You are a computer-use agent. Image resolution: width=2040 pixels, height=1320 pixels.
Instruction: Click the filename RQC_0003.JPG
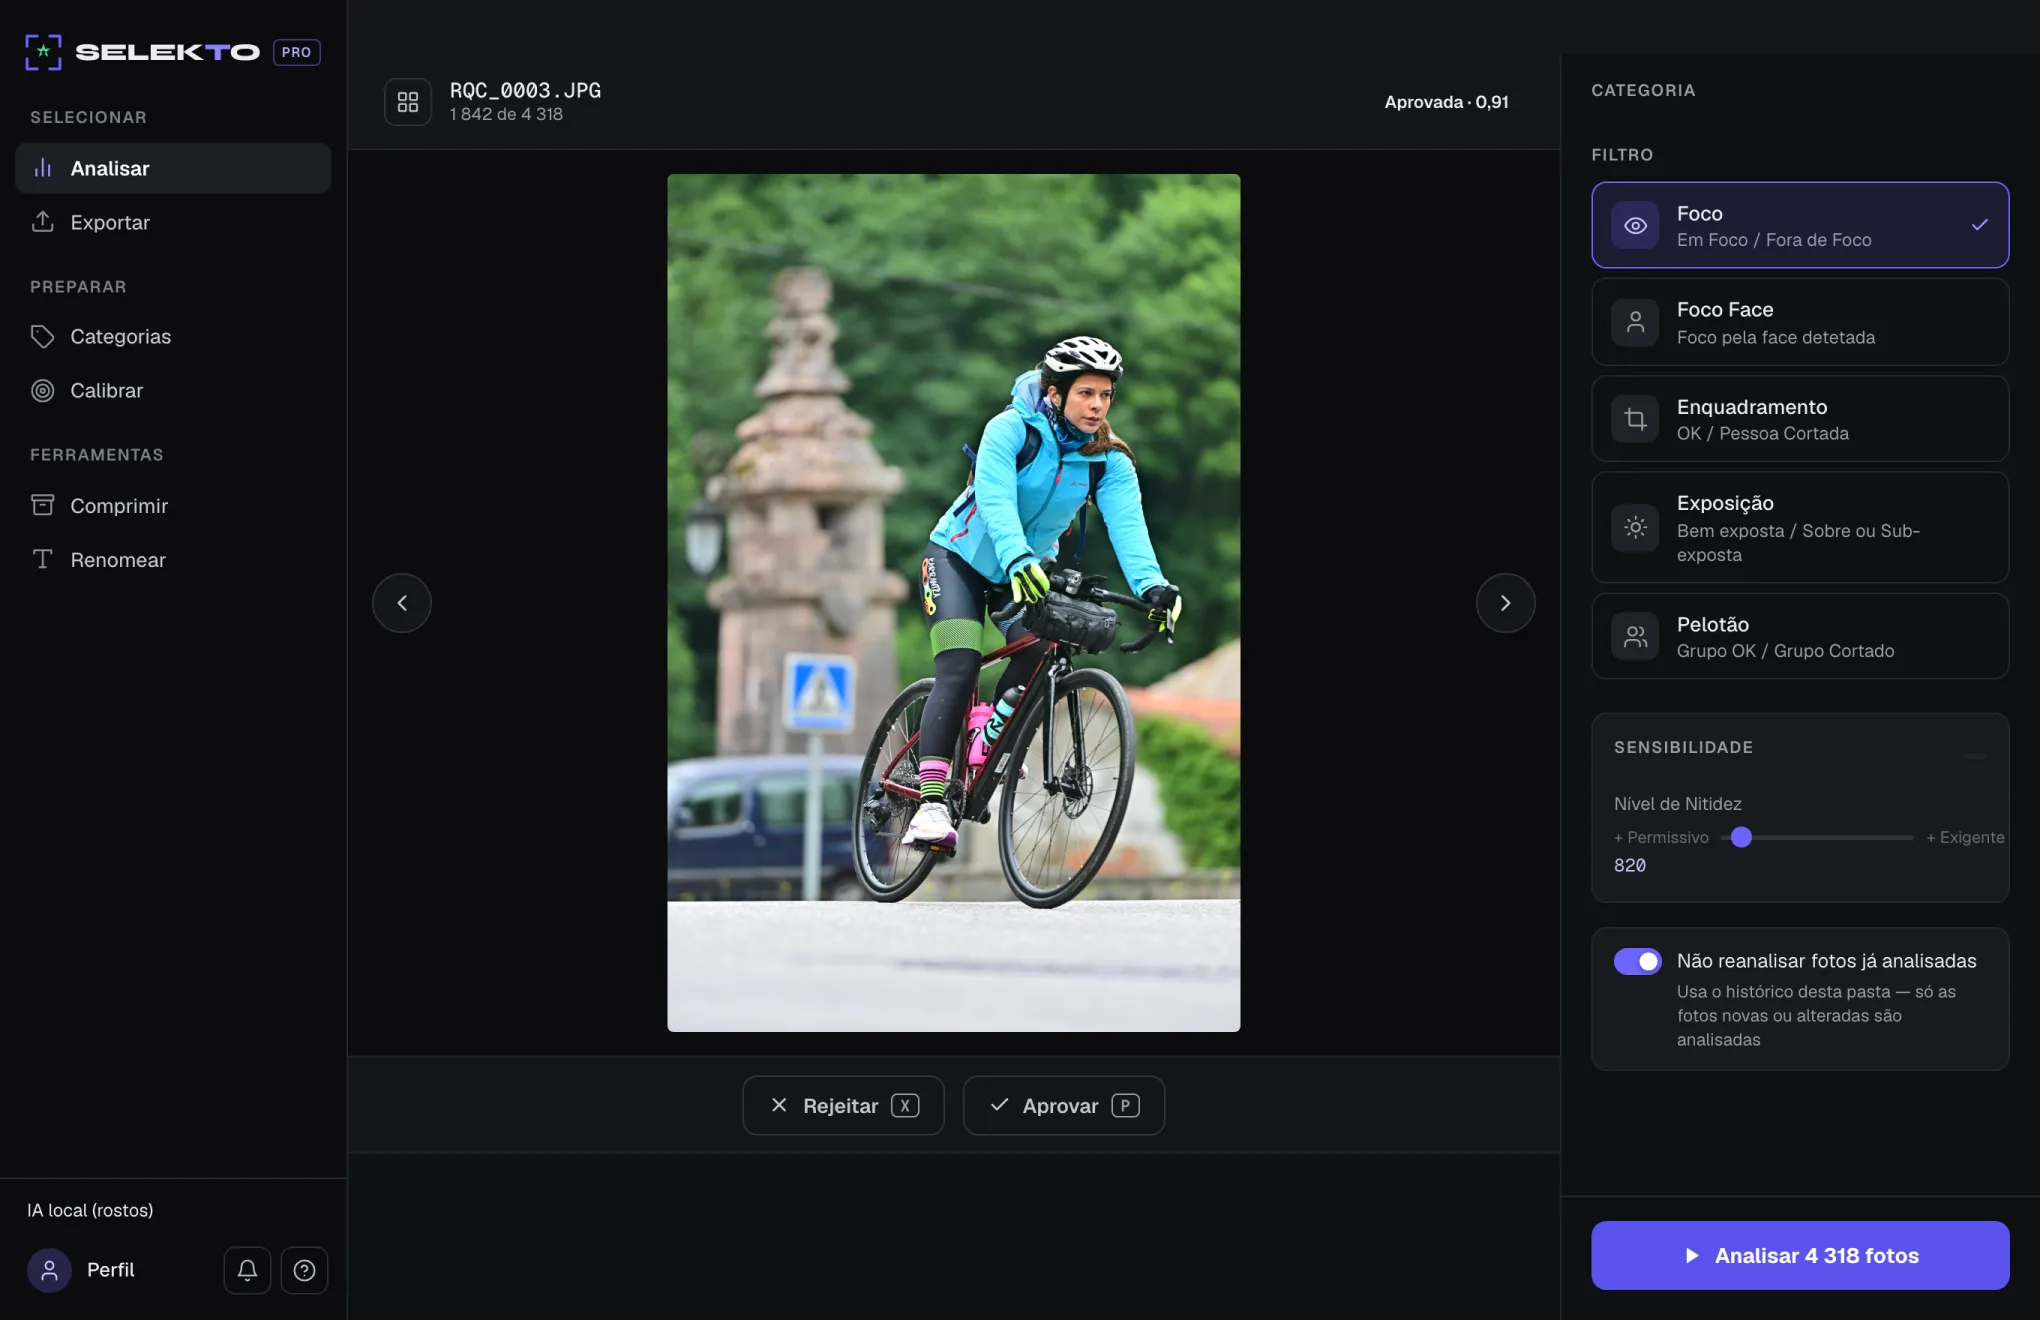pyautogui.click(x=525, y=90)
